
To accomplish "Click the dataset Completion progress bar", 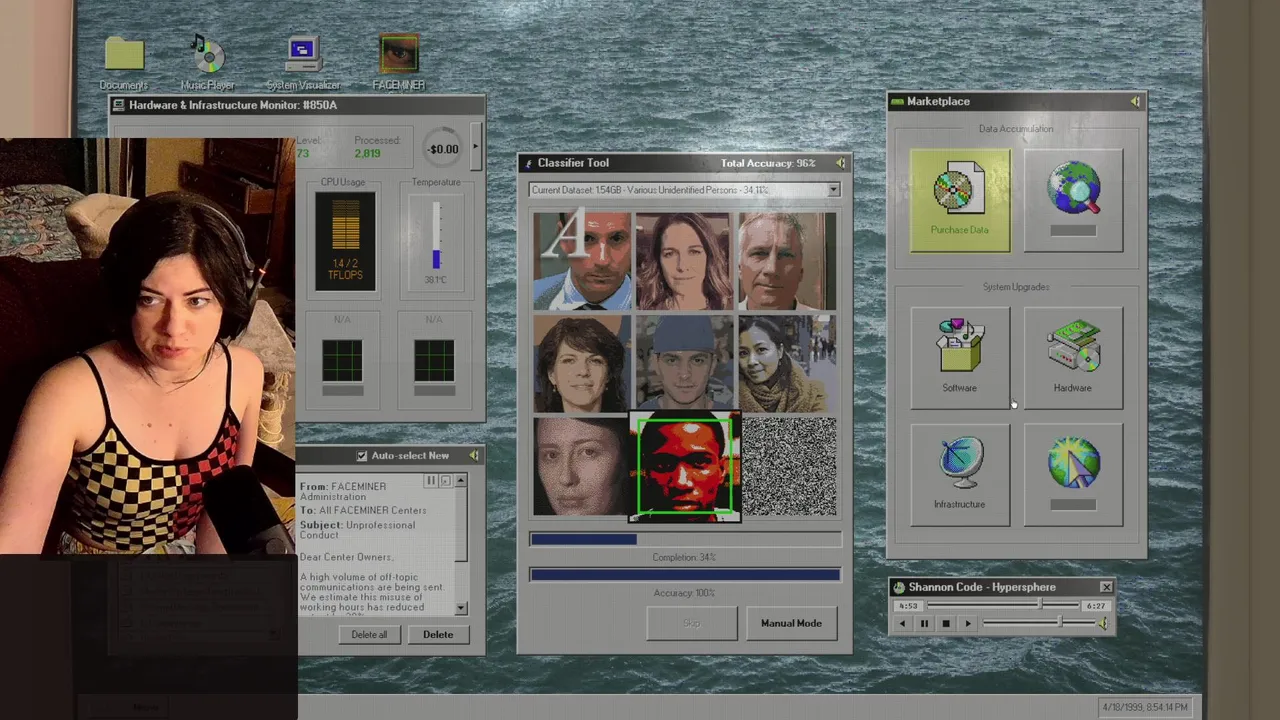I will coord(685,539).
